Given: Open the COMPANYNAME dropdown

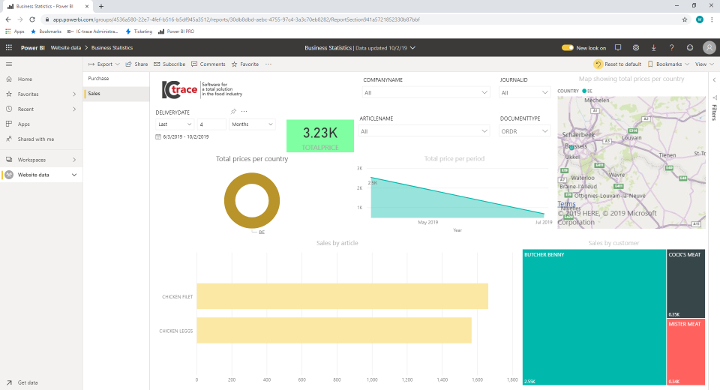Looking at the screenshot, I should click(426, 93).
